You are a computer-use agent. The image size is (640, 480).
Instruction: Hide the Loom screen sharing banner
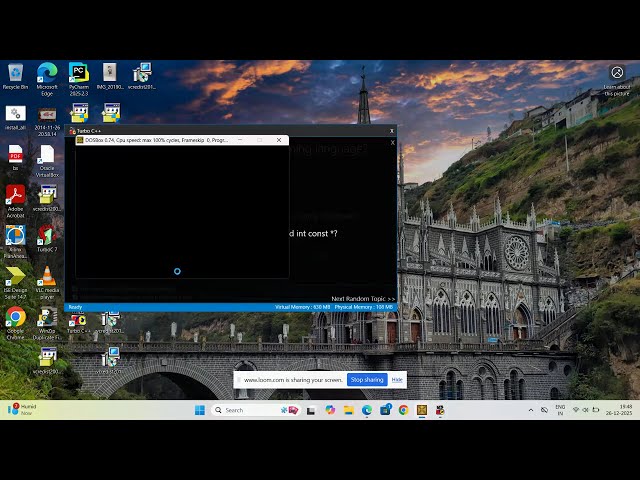pyautogui.click(x=397, y=380)
